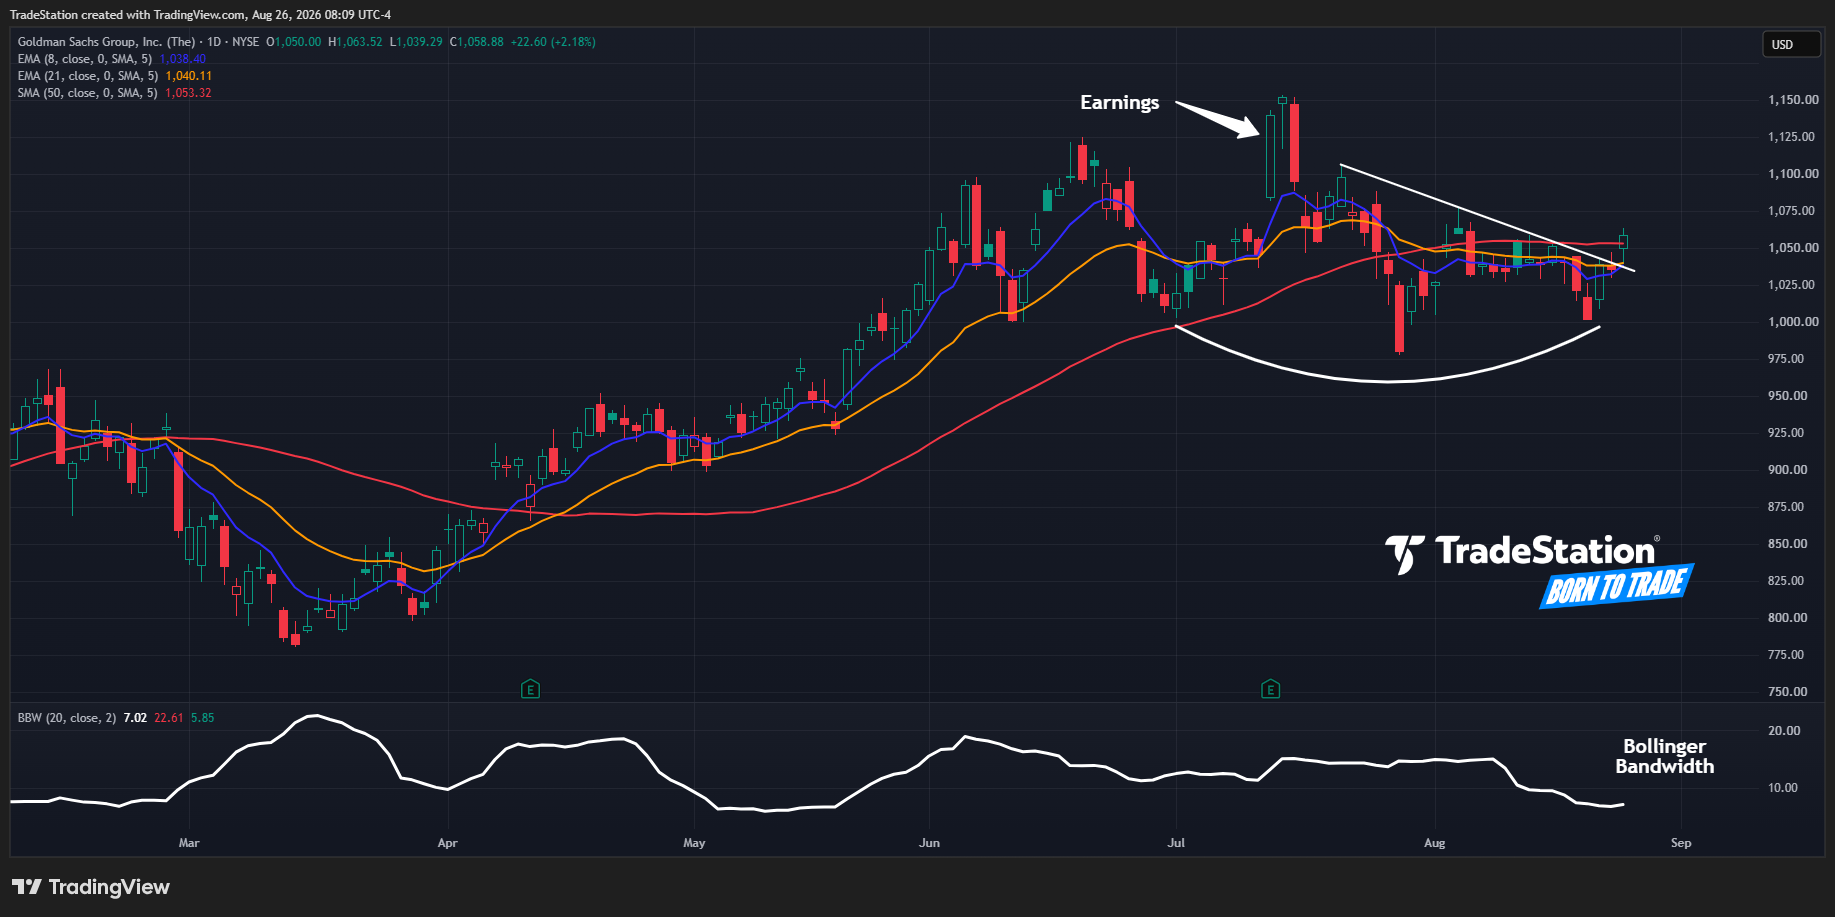
Task: Click the 1,150.00 price axis label
Action: (1793, 100)
